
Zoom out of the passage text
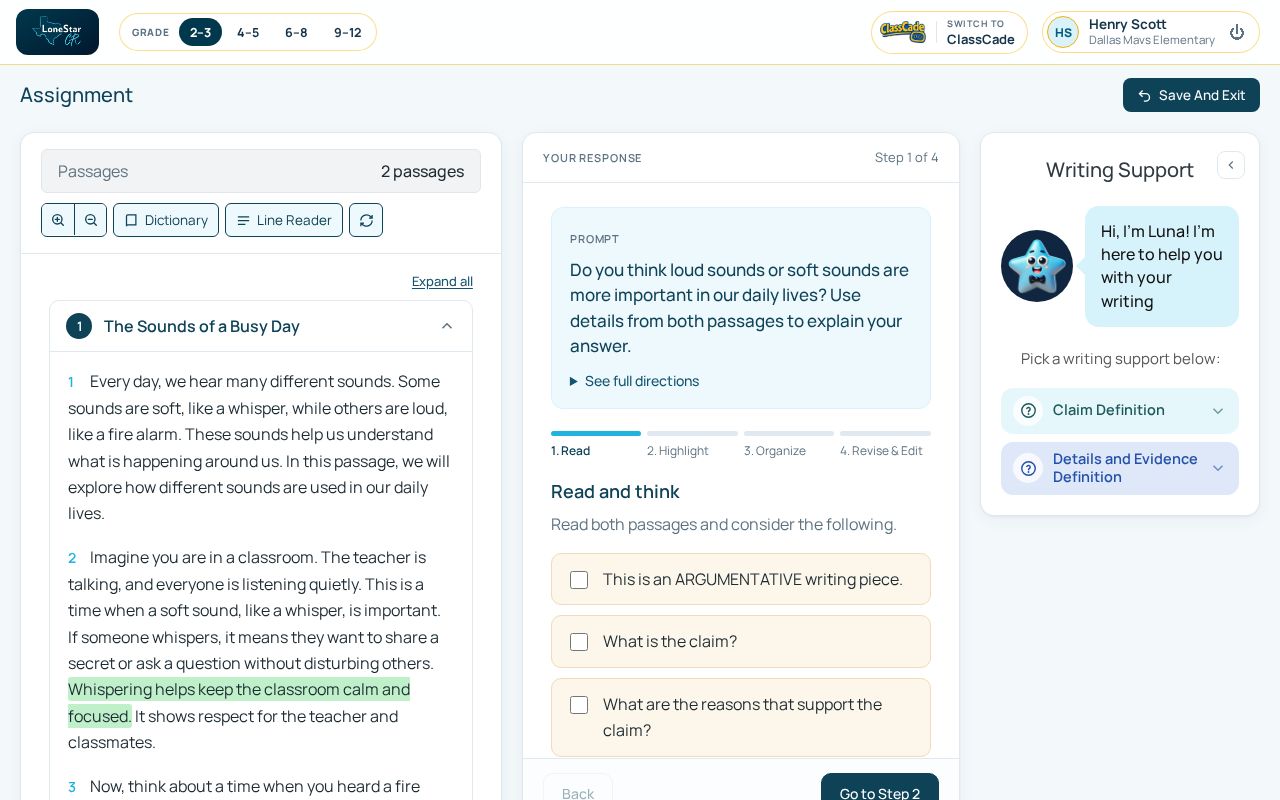point(91,220)
